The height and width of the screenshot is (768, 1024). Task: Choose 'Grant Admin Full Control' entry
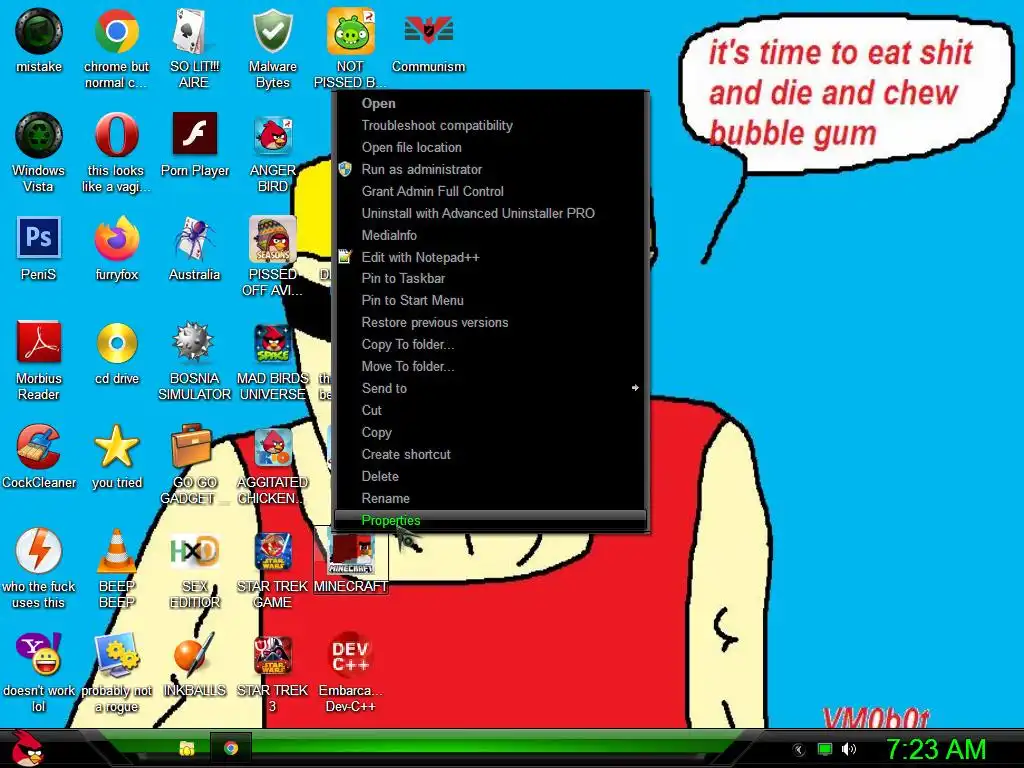point(490,191)
